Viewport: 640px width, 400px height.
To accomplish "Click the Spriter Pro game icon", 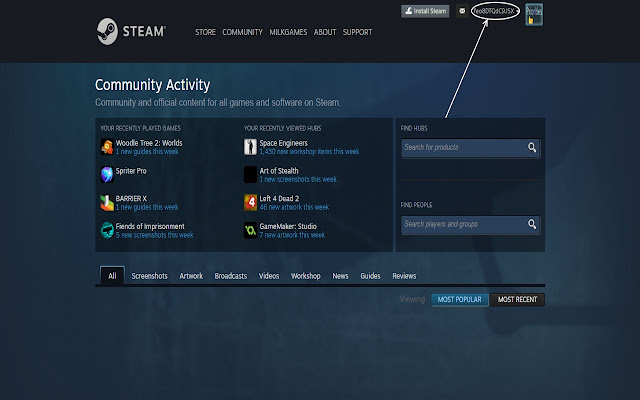I will (x=107, y=175).
